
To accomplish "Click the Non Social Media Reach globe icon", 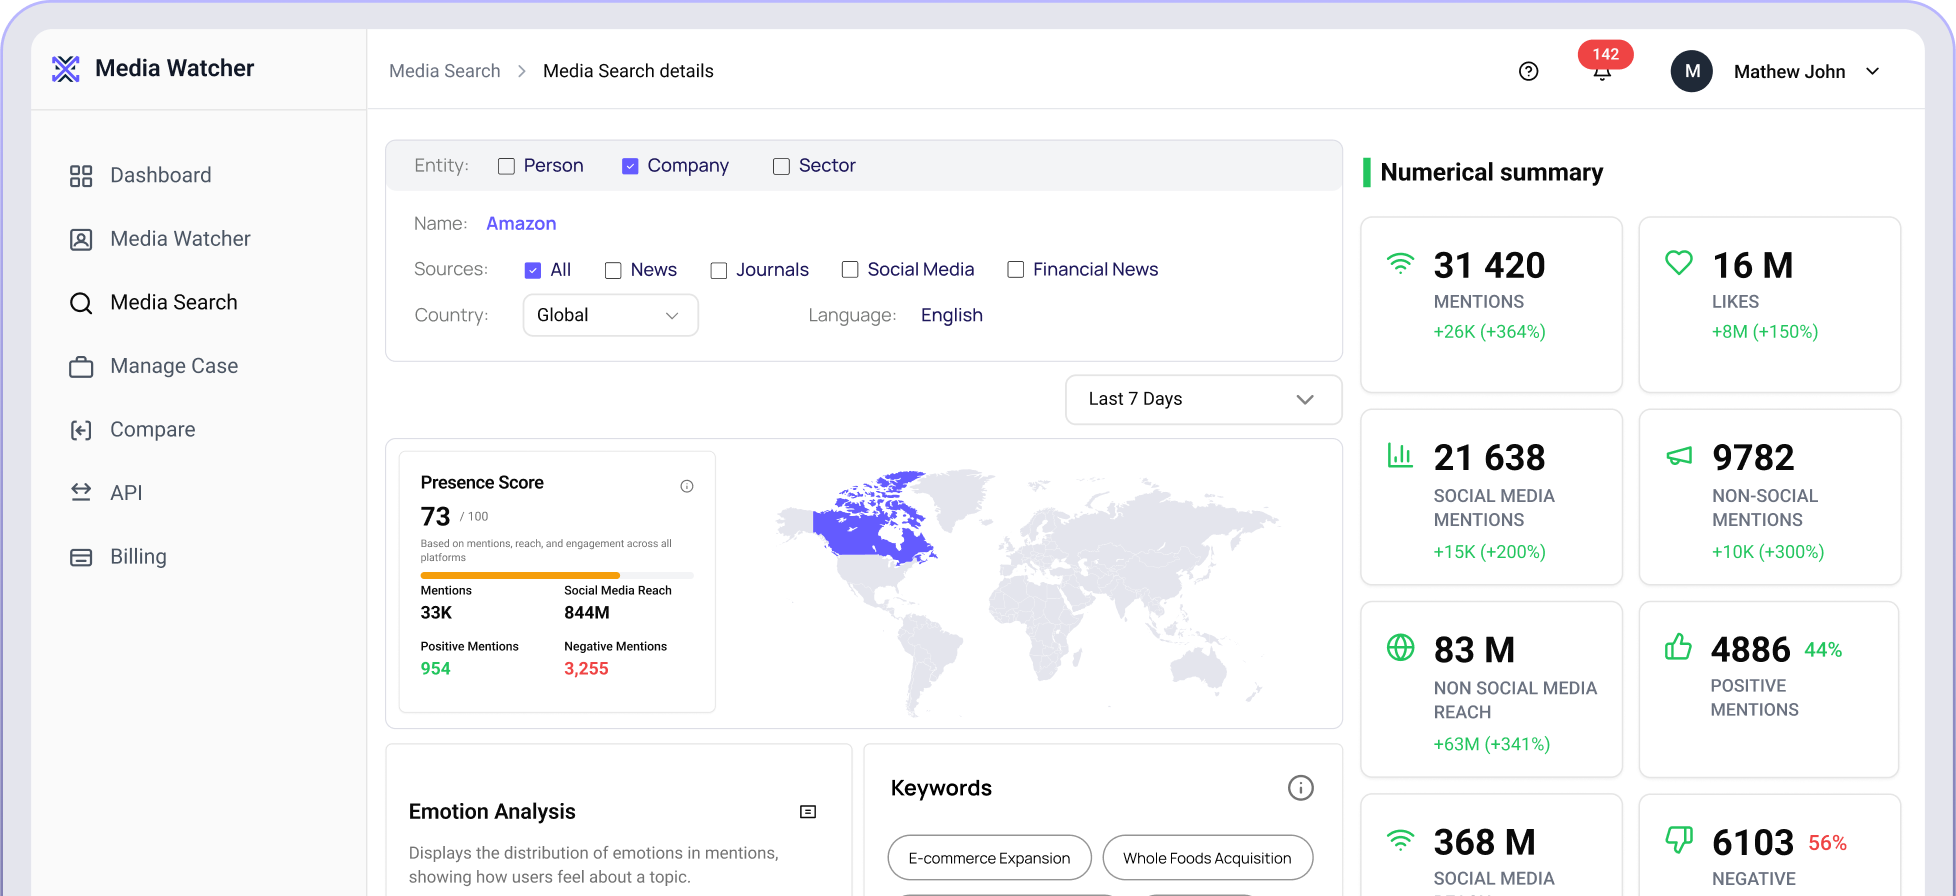I will 1400,647.
